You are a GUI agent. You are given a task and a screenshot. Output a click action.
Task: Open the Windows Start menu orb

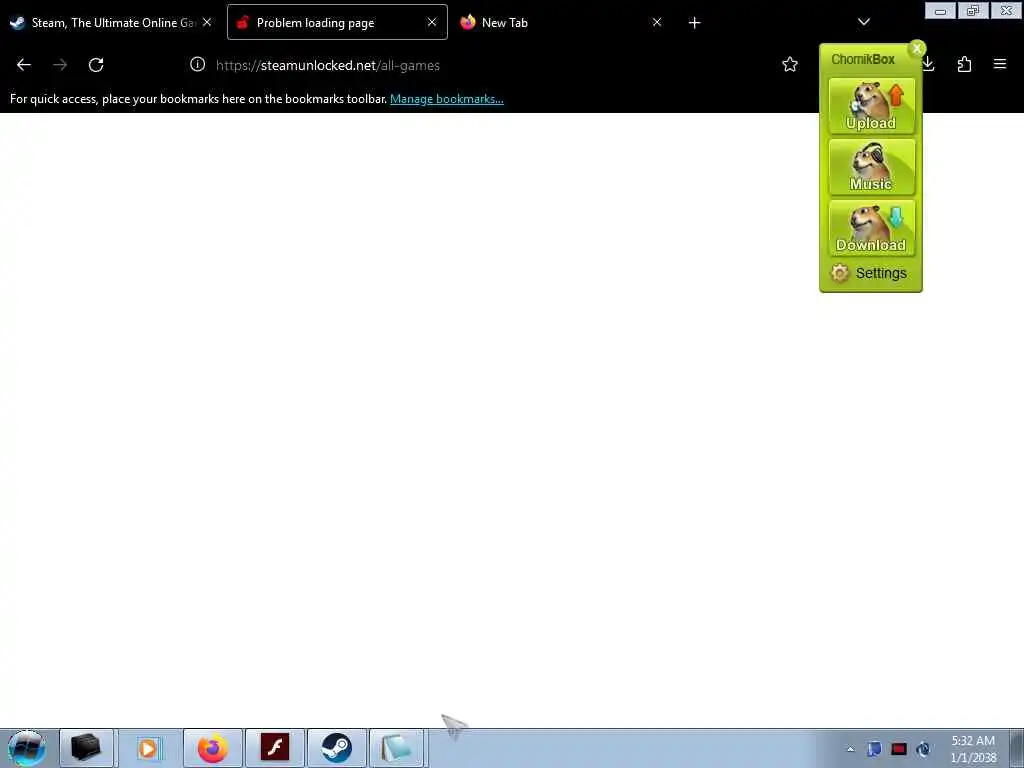pos(26,748)
